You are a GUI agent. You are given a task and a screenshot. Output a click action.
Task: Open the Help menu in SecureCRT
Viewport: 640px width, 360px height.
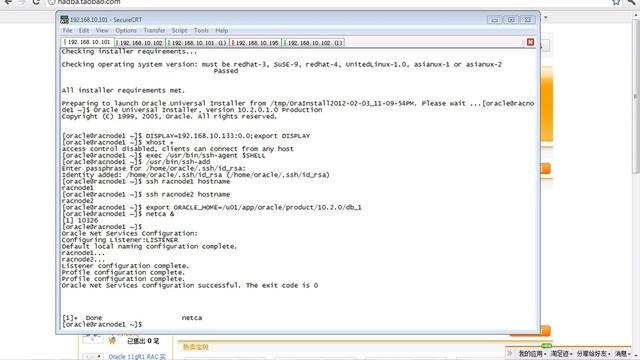point(222,31)
